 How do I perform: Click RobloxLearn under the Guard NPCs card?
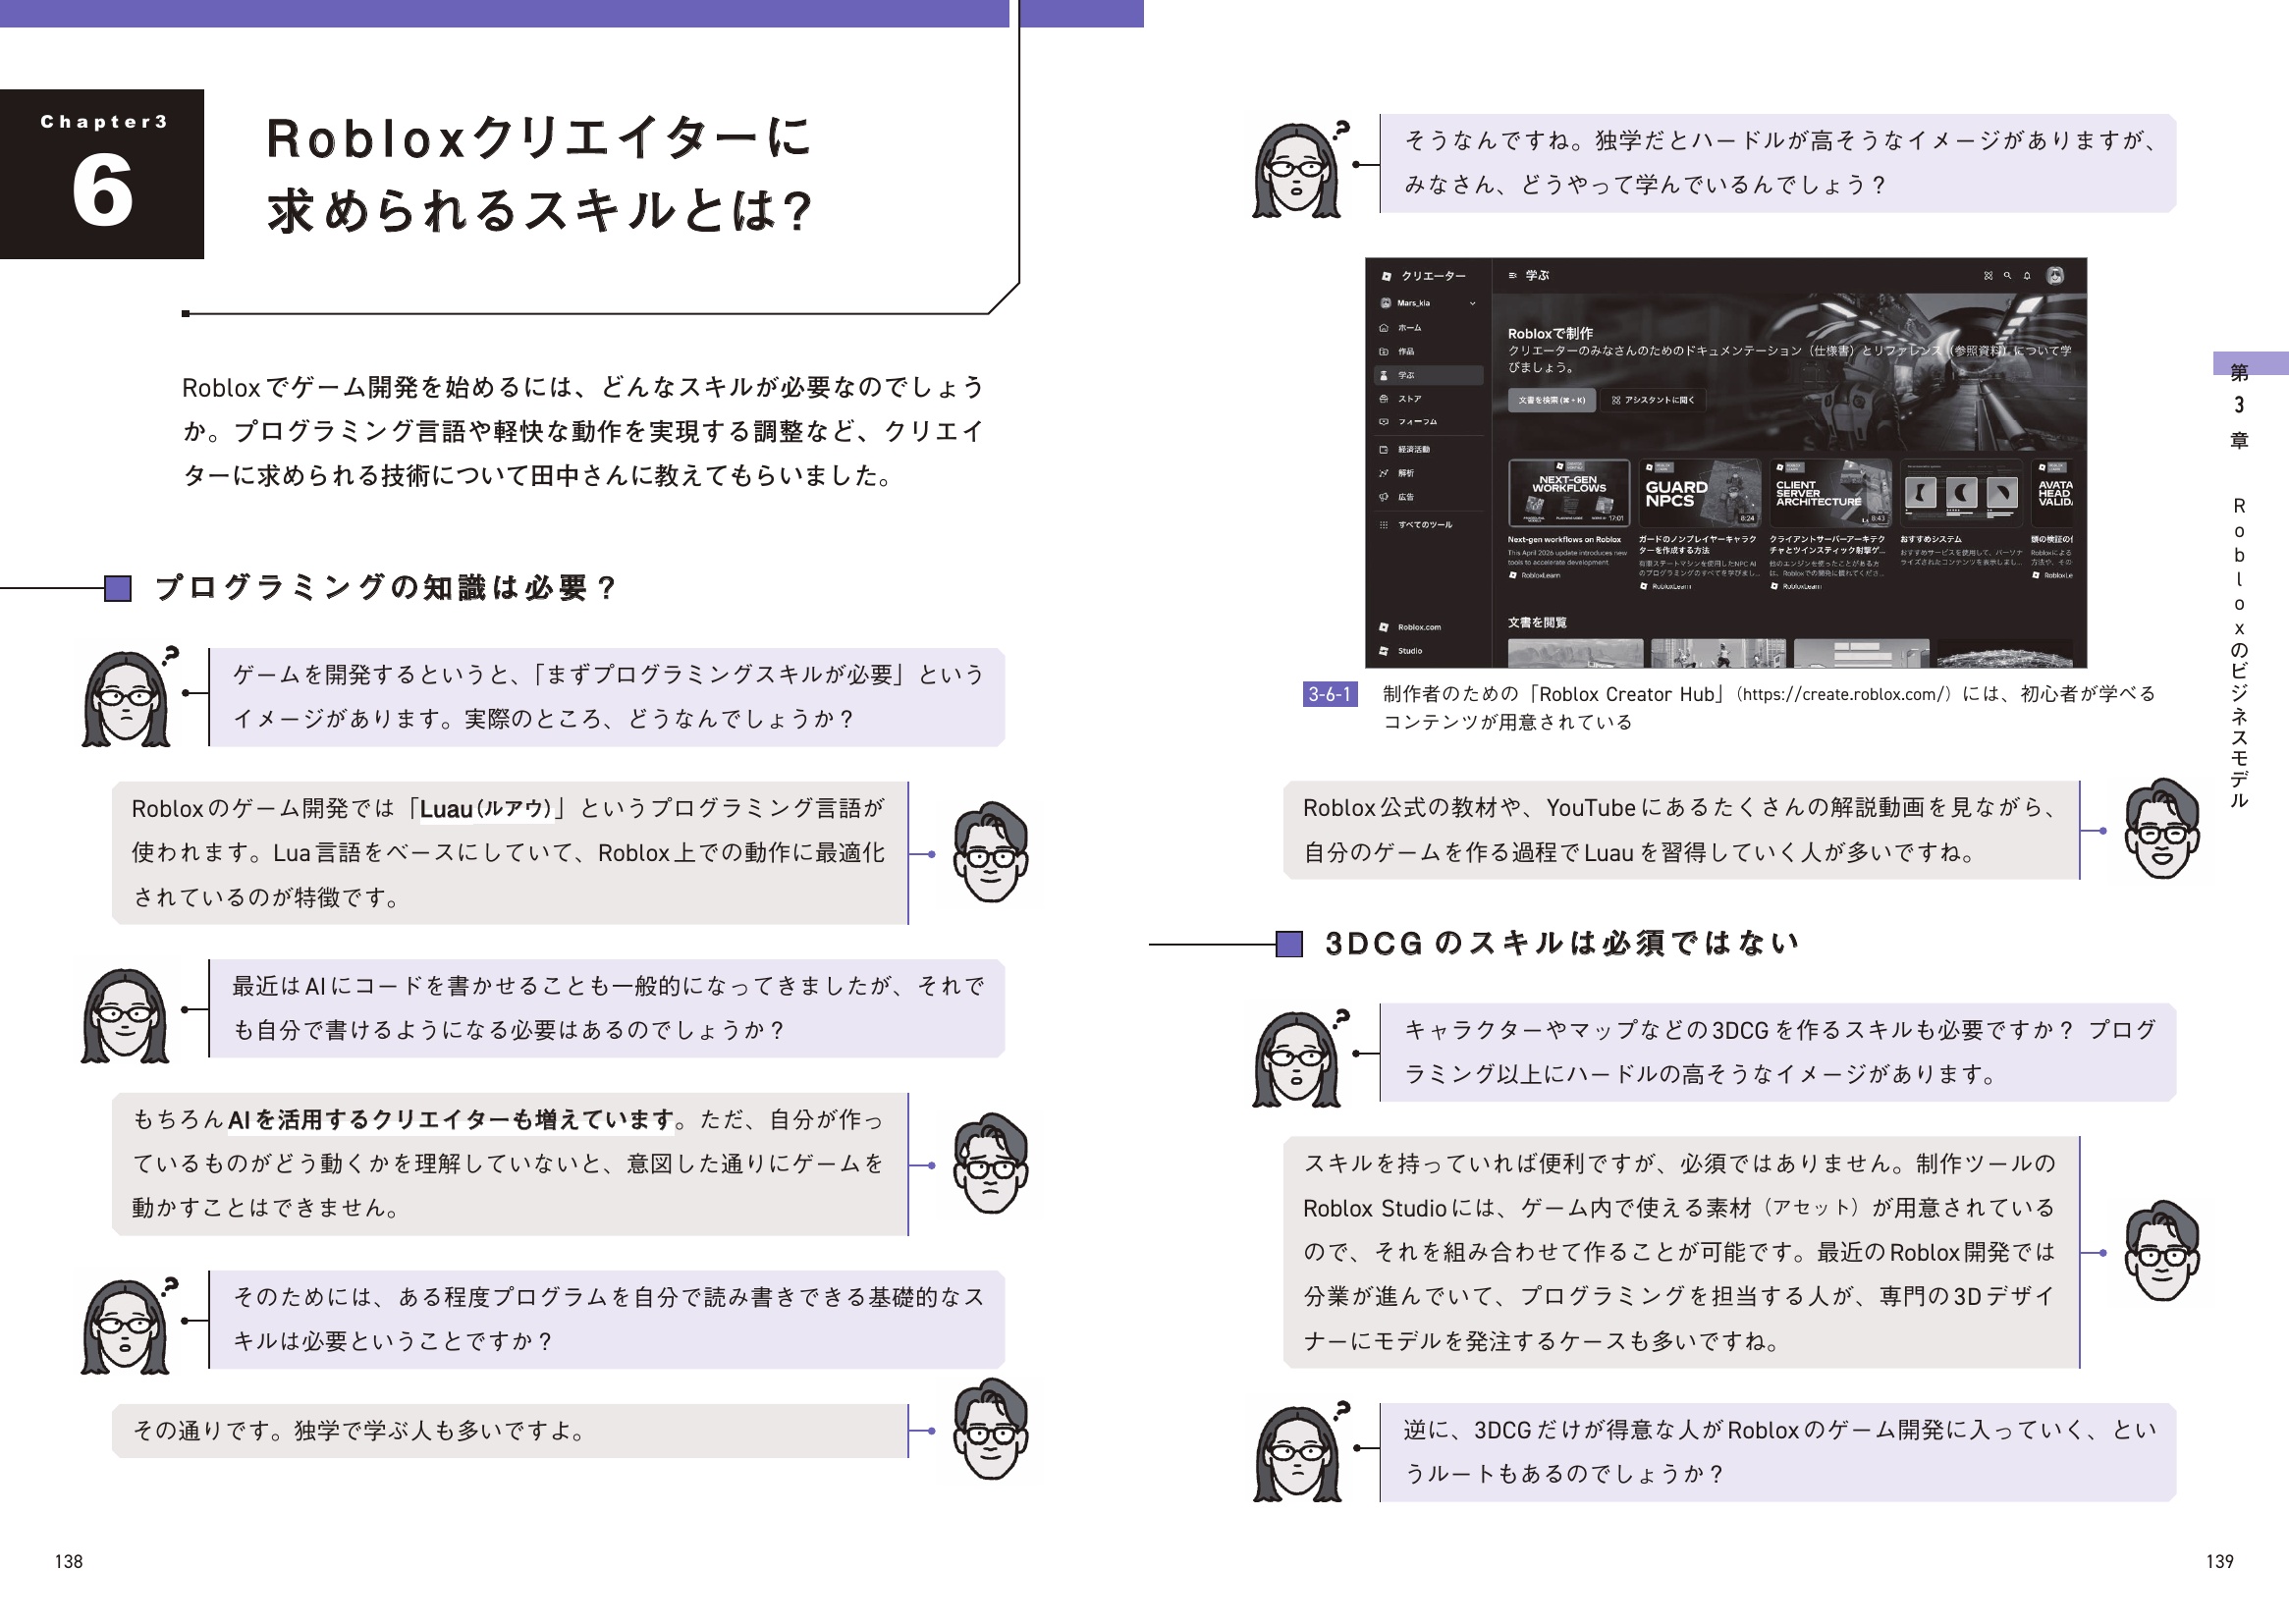1665,586
